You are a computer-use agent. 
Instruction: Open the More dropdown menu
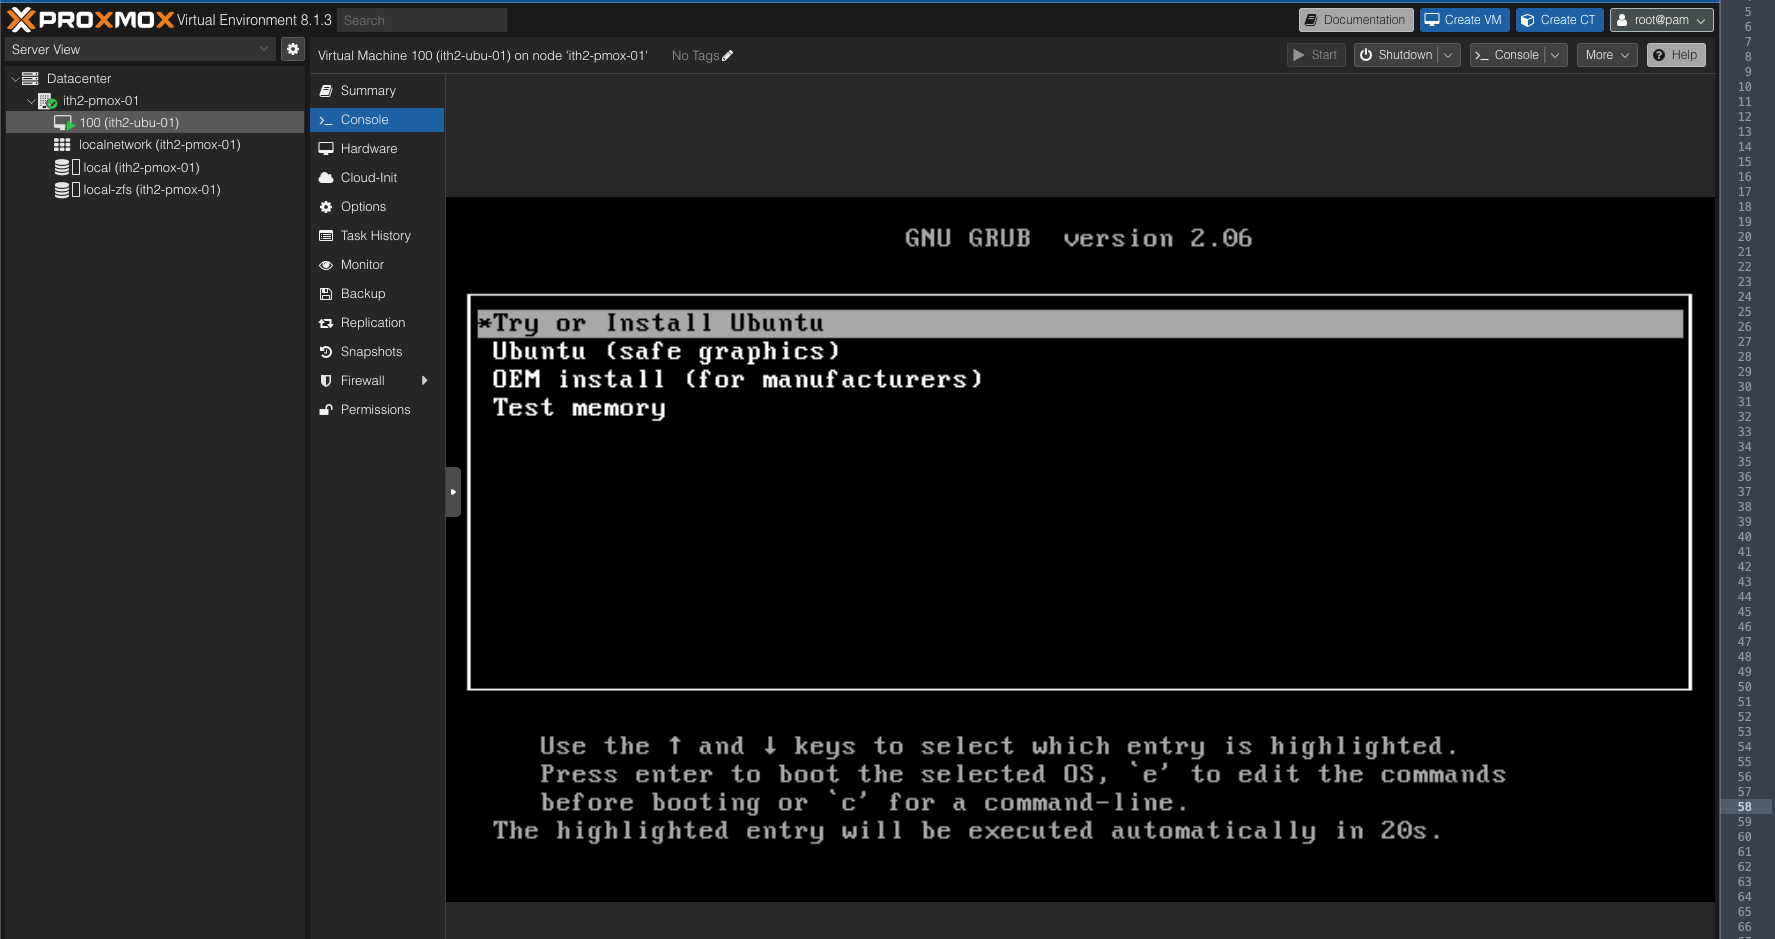pos(1606,55)
